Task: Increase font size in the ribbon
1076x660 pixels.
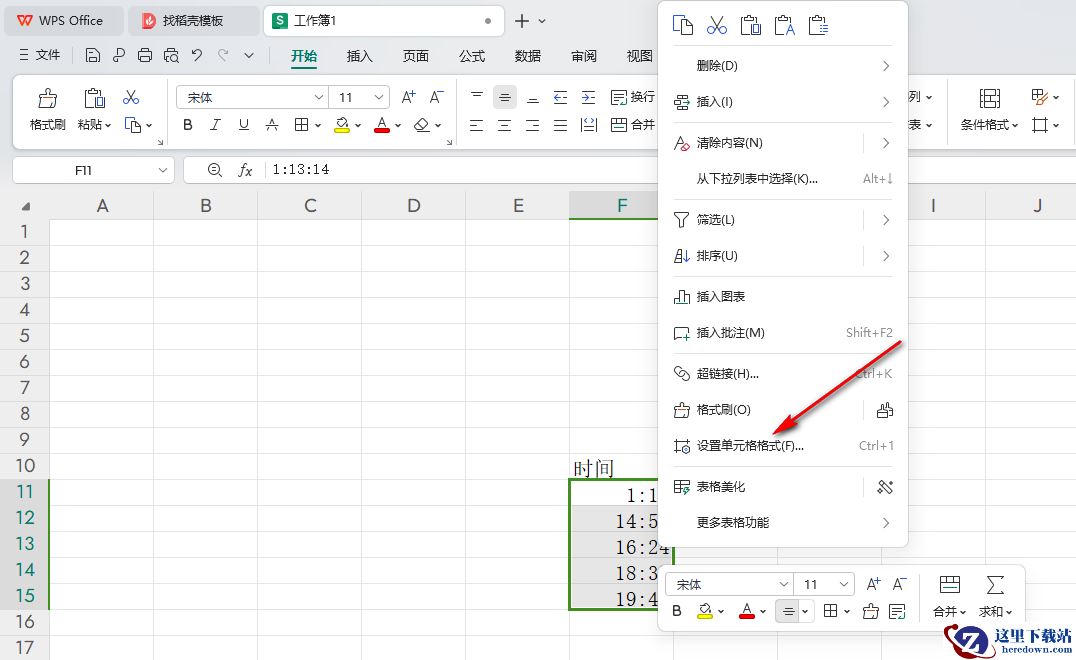Action: click(408, 97)
